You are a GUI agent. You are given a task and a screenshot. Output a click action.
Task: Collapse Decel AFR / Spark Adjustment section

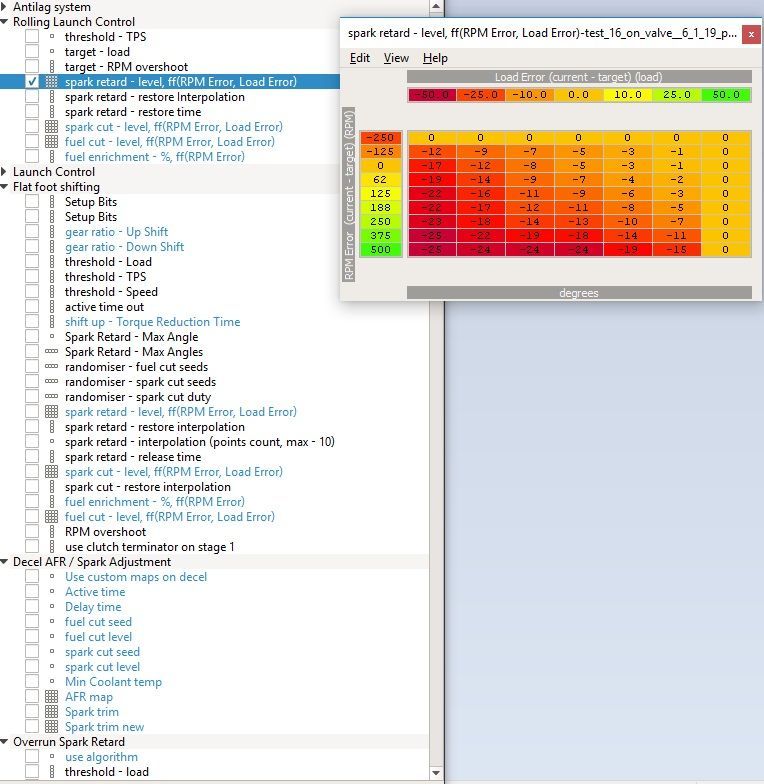(x=6, y=562)
